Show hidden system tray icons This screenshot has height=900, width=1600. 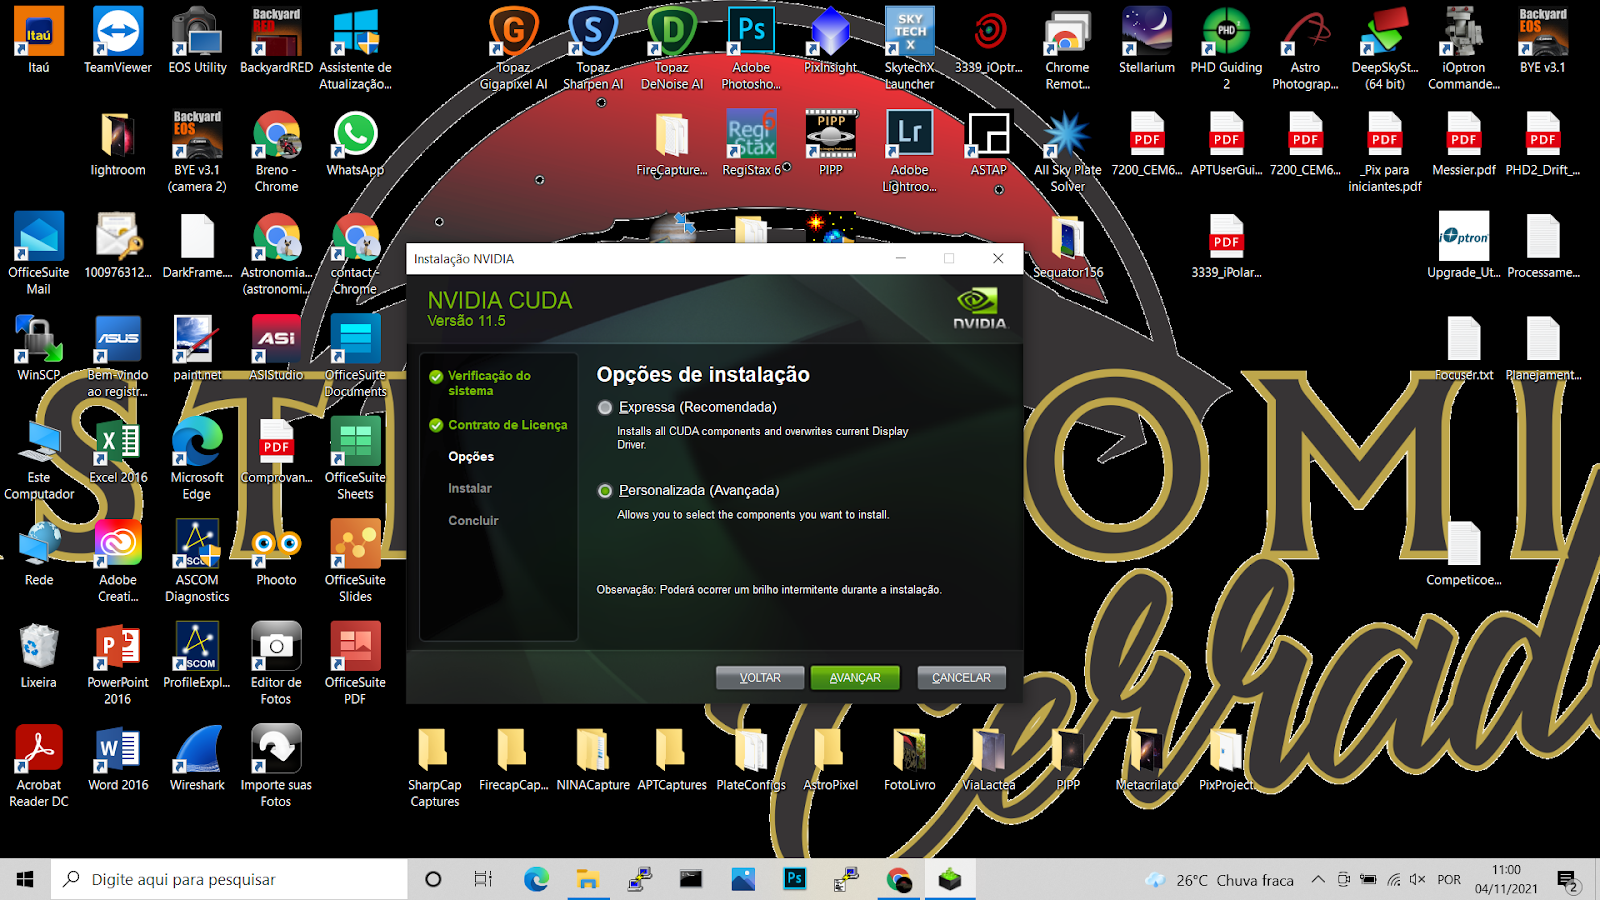[1318, 880]
